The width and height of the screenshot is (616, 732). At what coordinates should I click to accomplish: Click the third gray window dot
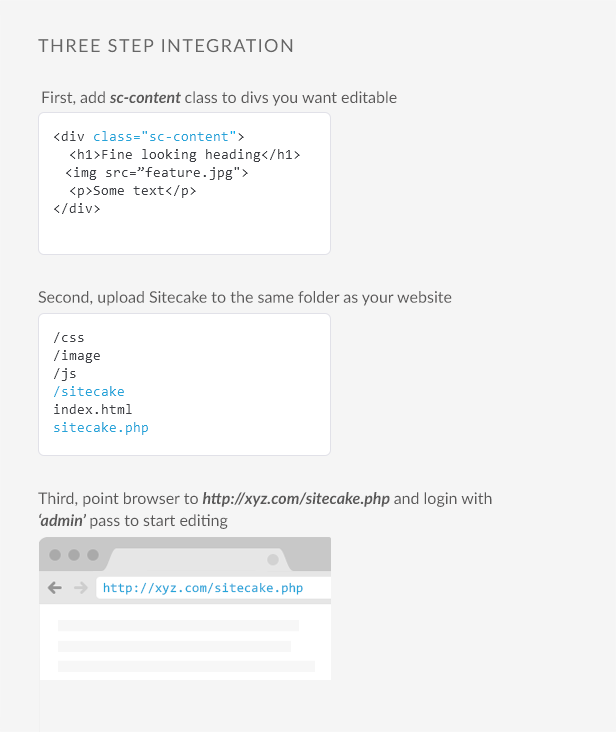[x=93, y=555]
